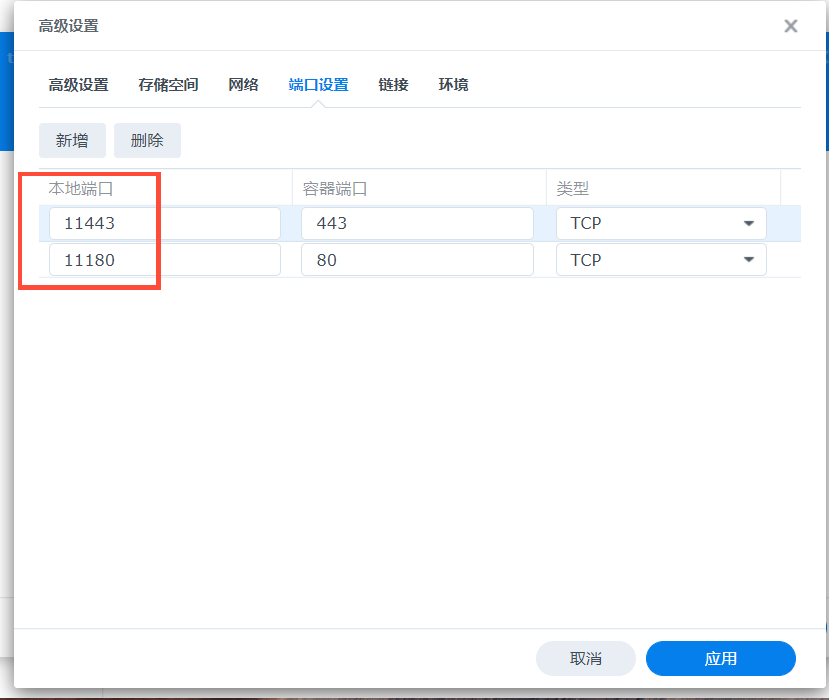Click the 容器端口 column header

[x=419, y=188]
